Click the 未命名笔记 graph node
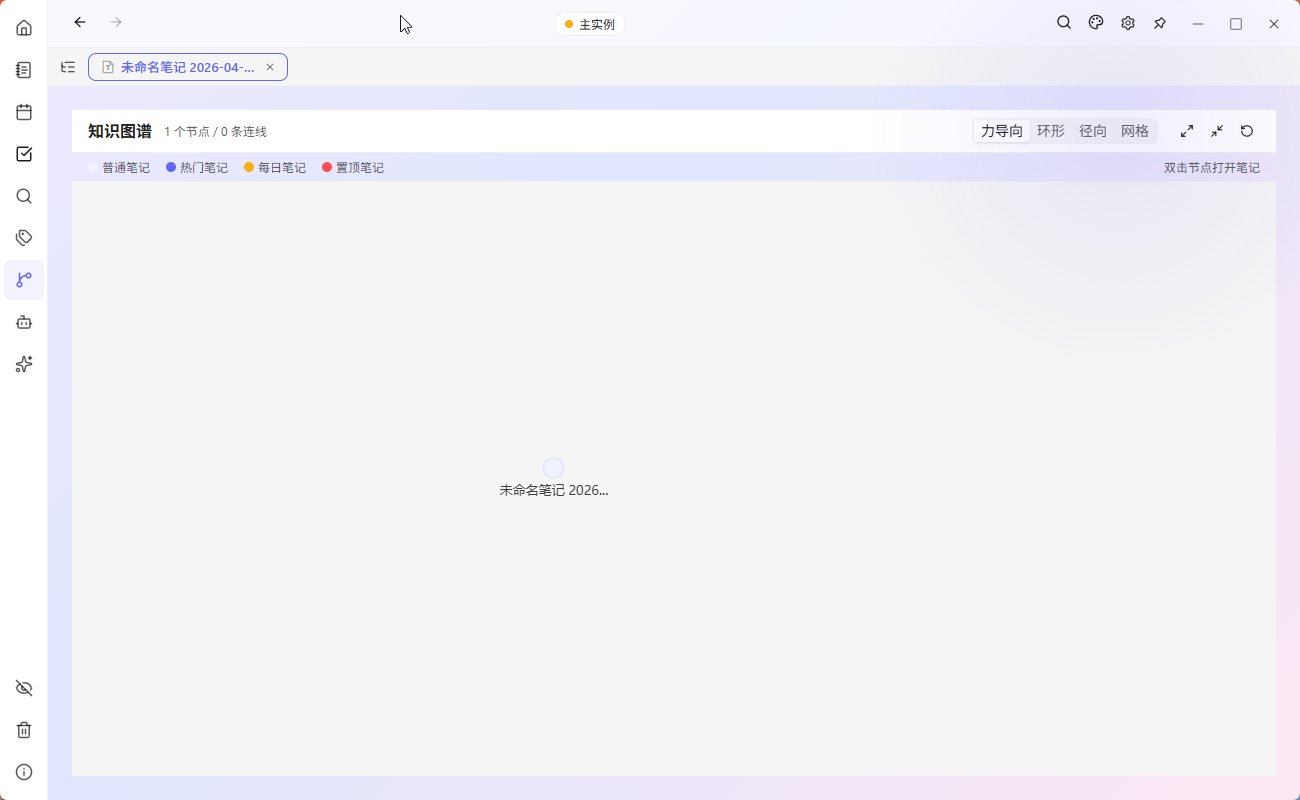1300x800 pixels. pos(553,467)
